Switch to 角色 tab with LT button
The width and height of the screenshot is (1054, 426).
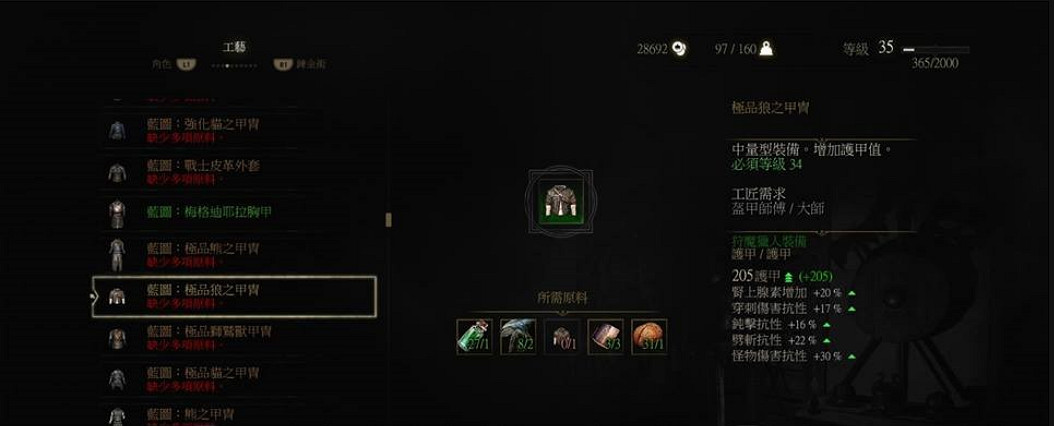click(x=174, y=65)
